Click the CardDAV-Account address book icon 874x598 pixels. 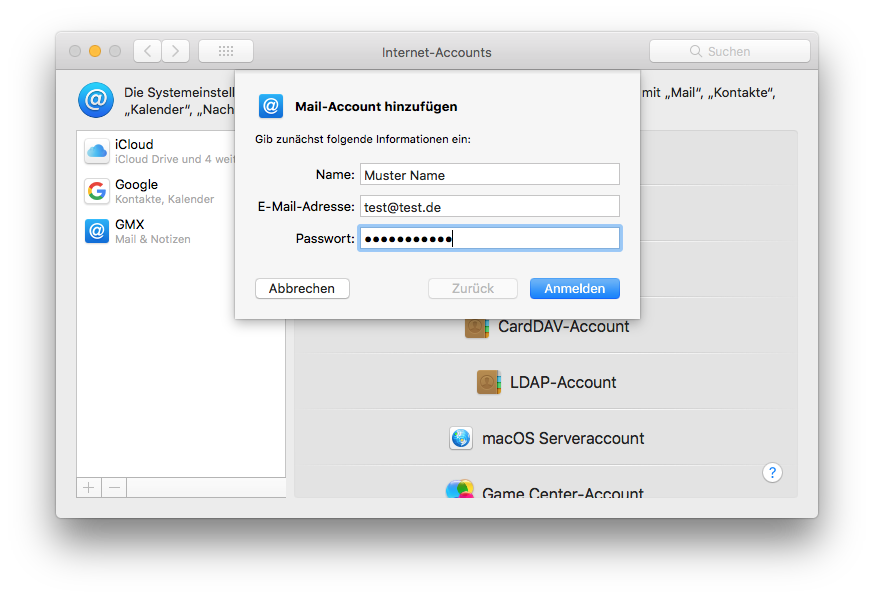[477, 326]
